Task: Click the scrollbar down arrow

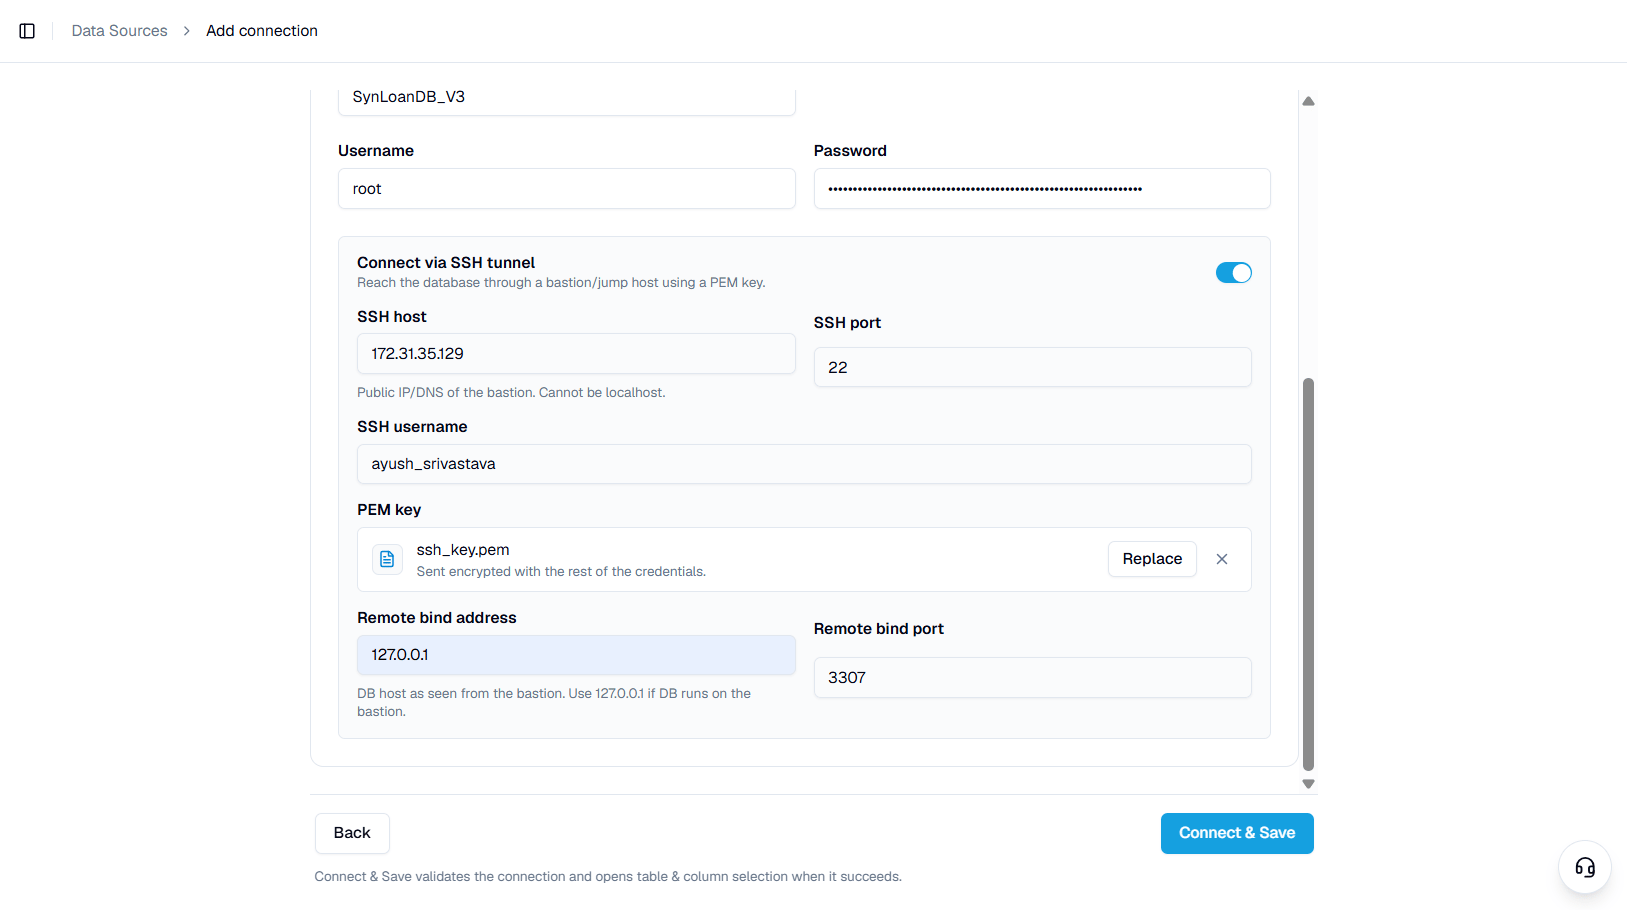Action: (1308, 784)
